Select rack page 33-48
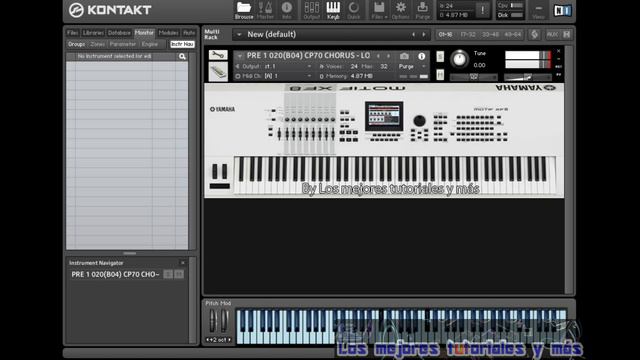The width and height of the screenshot is (640, 360). (x=490, y=35)
